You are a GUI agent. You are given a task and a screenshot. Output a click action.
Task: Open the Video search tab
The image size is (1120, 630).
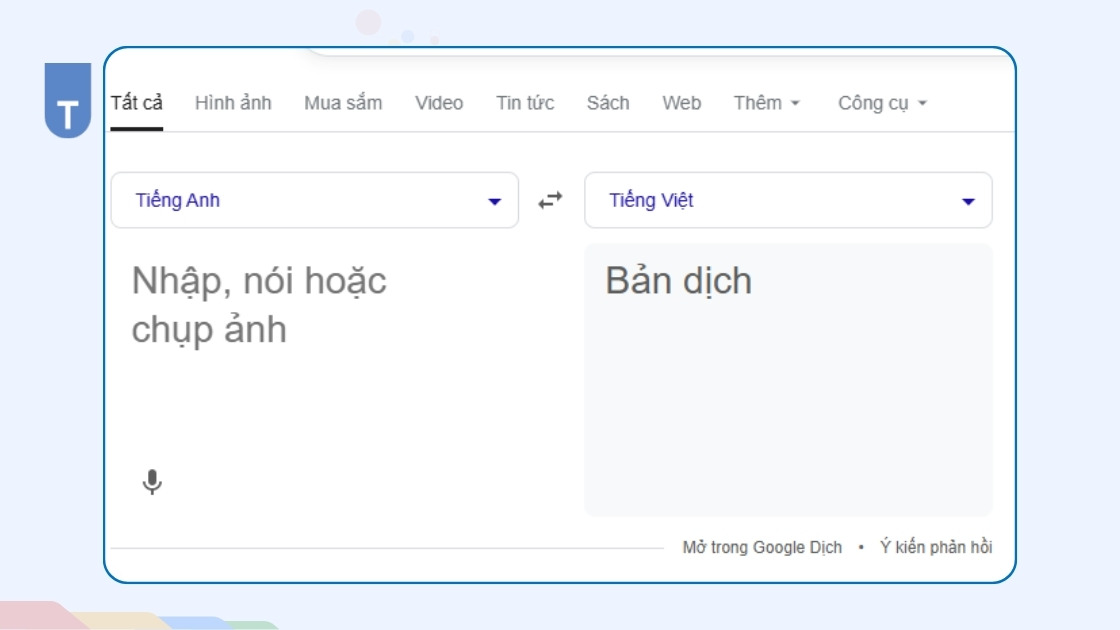coord(439,103)
